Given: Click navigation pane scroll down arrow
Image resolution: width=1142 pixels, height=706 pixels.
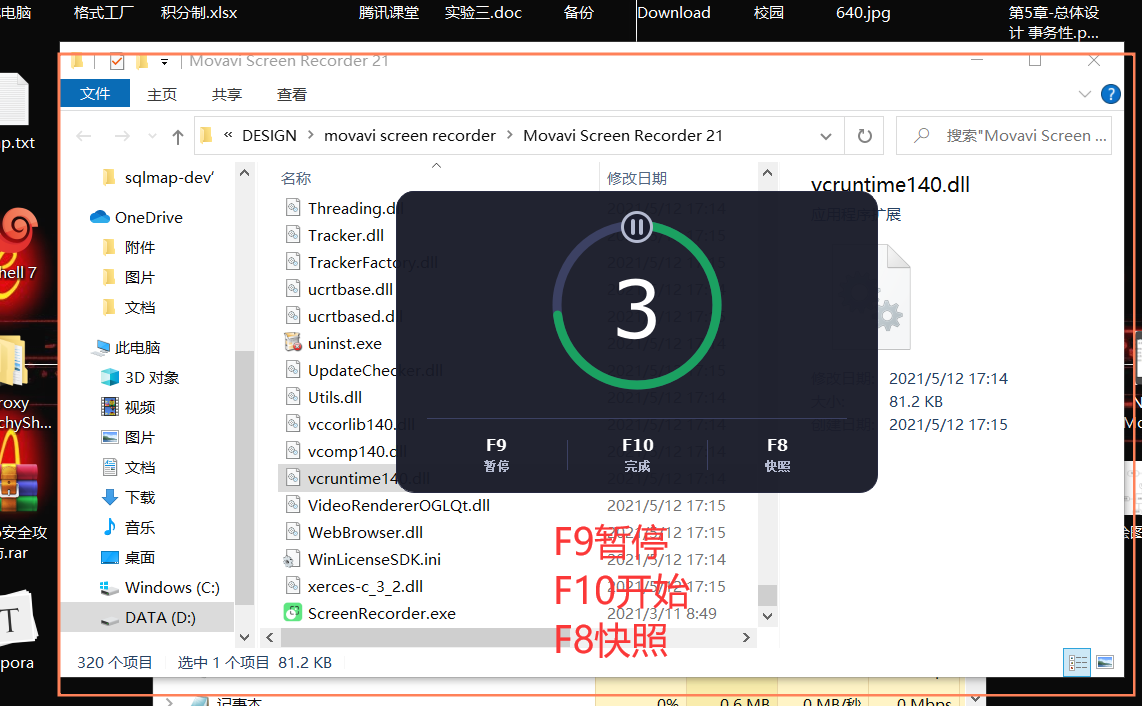Looking at the screenshot, I should pos(245,637).
